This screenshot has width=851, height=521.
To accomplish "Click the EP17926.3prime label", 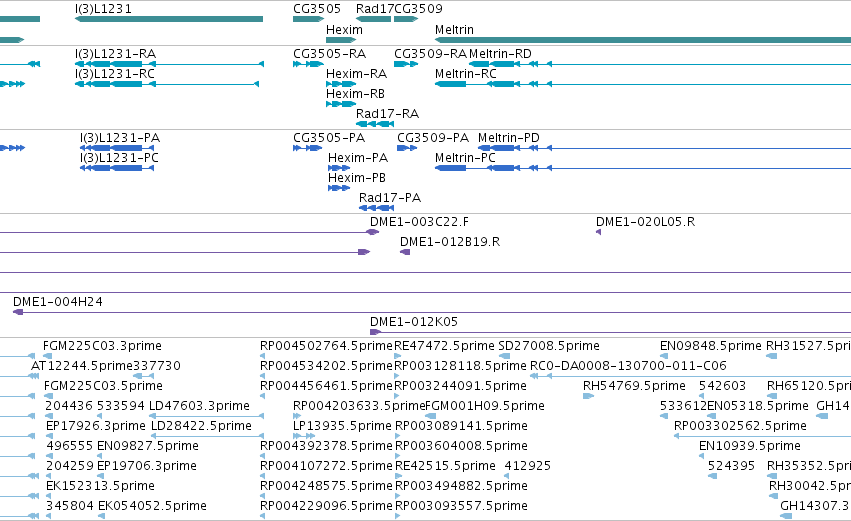I will [96, 426].
